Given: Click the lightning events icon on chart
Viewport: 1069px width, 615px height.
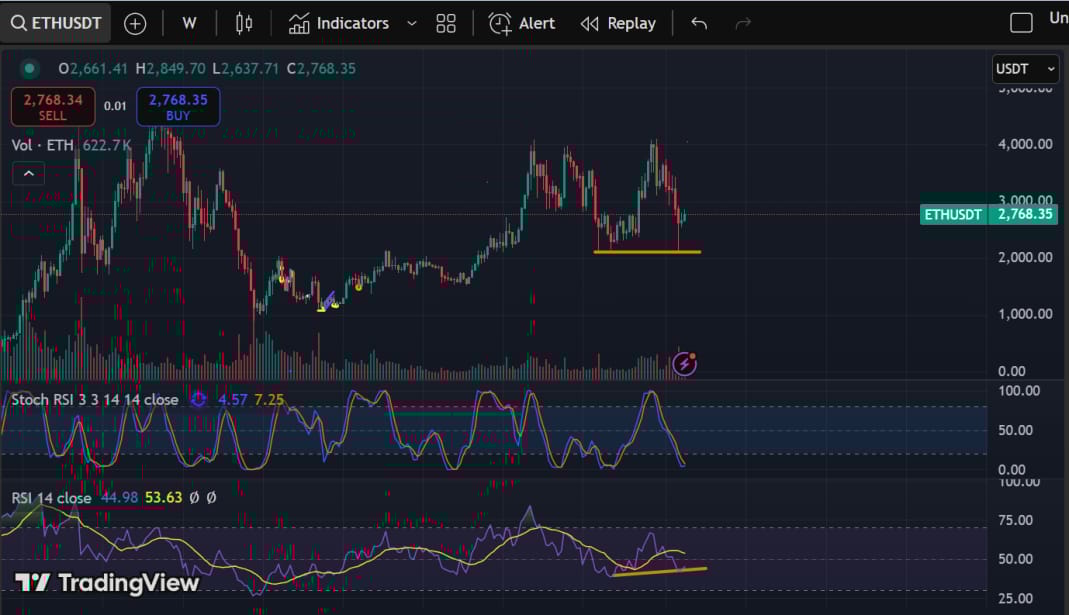Looking at the screenshot, I should (684, 364).
